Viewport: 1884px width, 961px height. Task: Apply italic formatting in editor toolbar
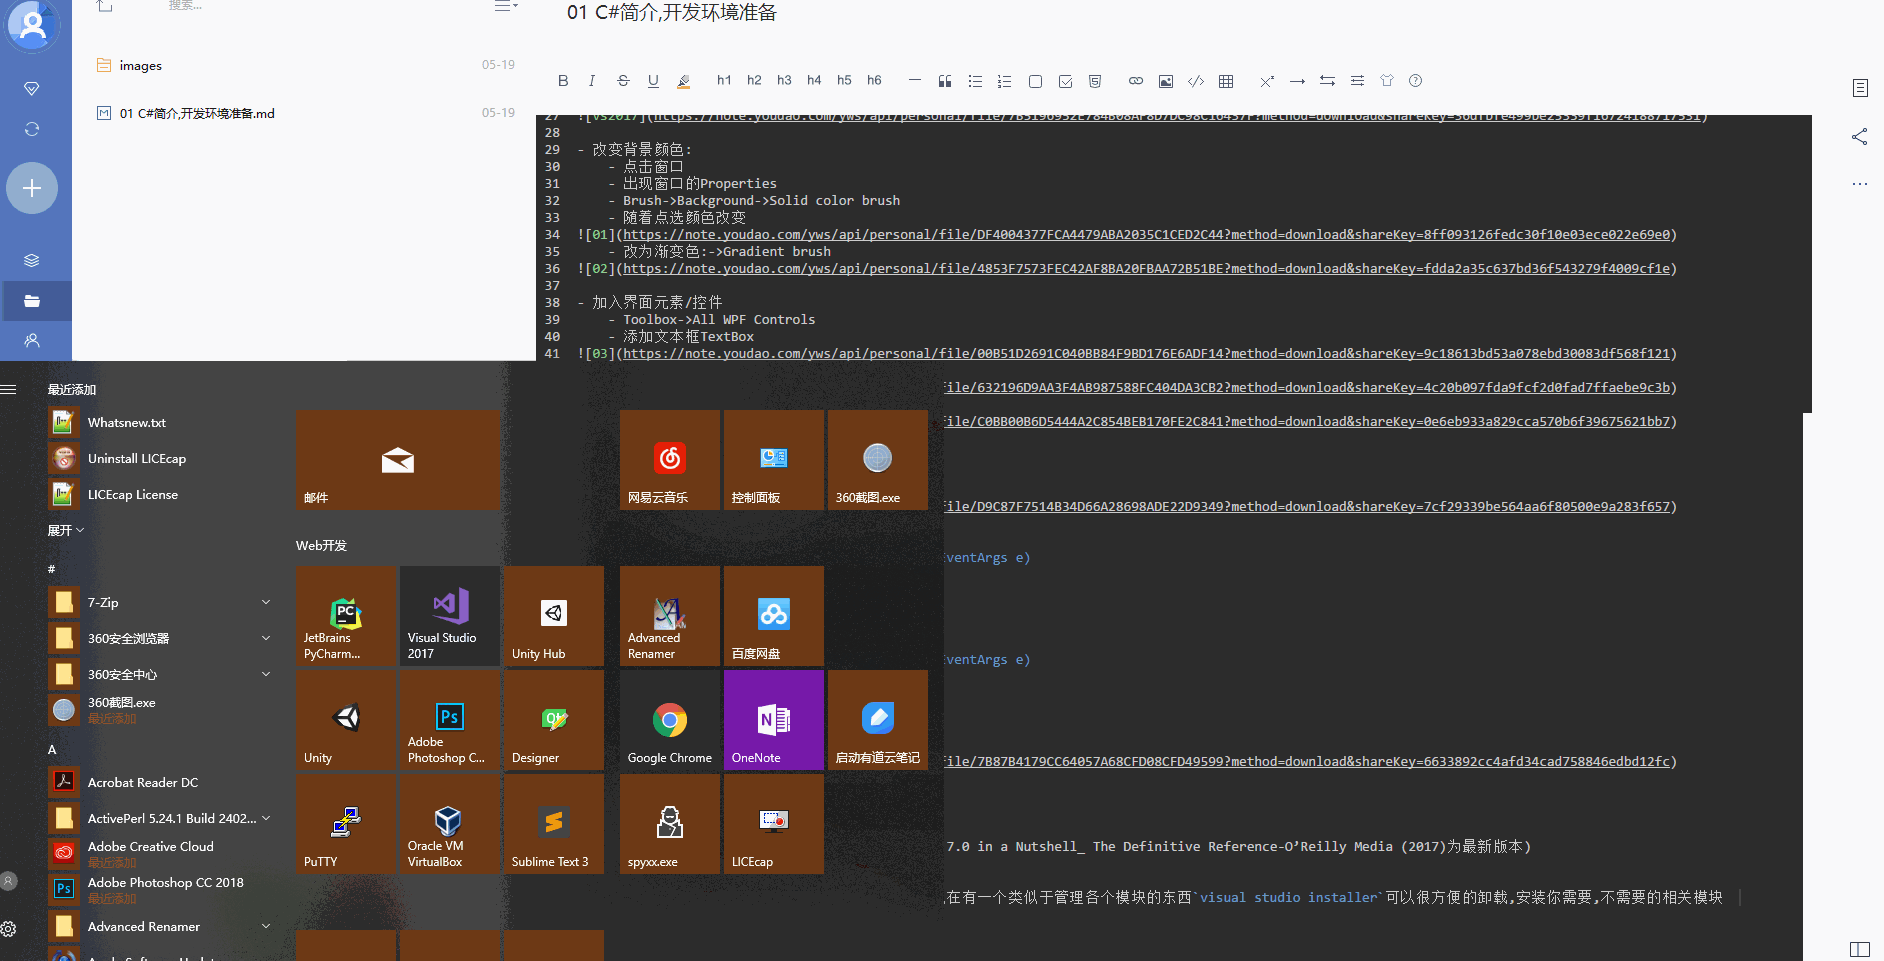(592, 81)
